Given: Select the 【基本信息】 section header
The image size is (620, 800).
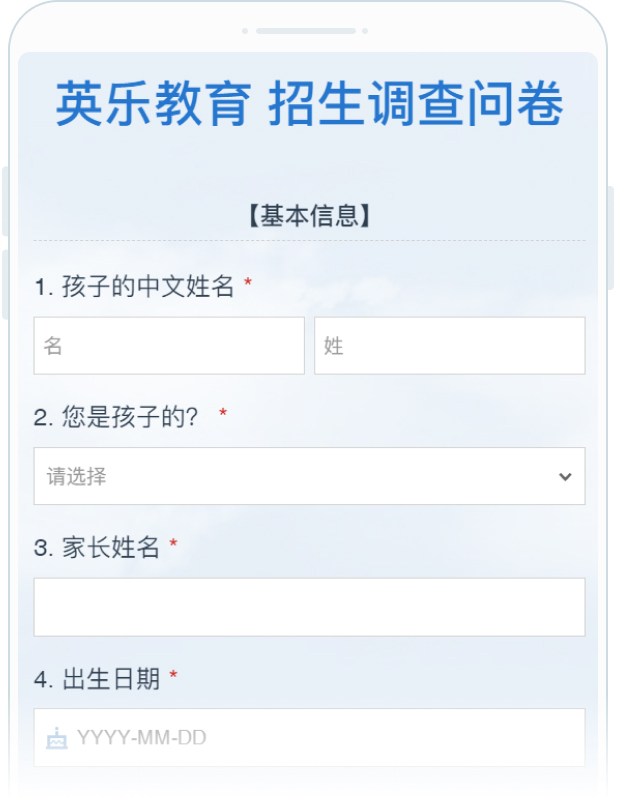Looking at the screenshot, I should coord(309,215).
